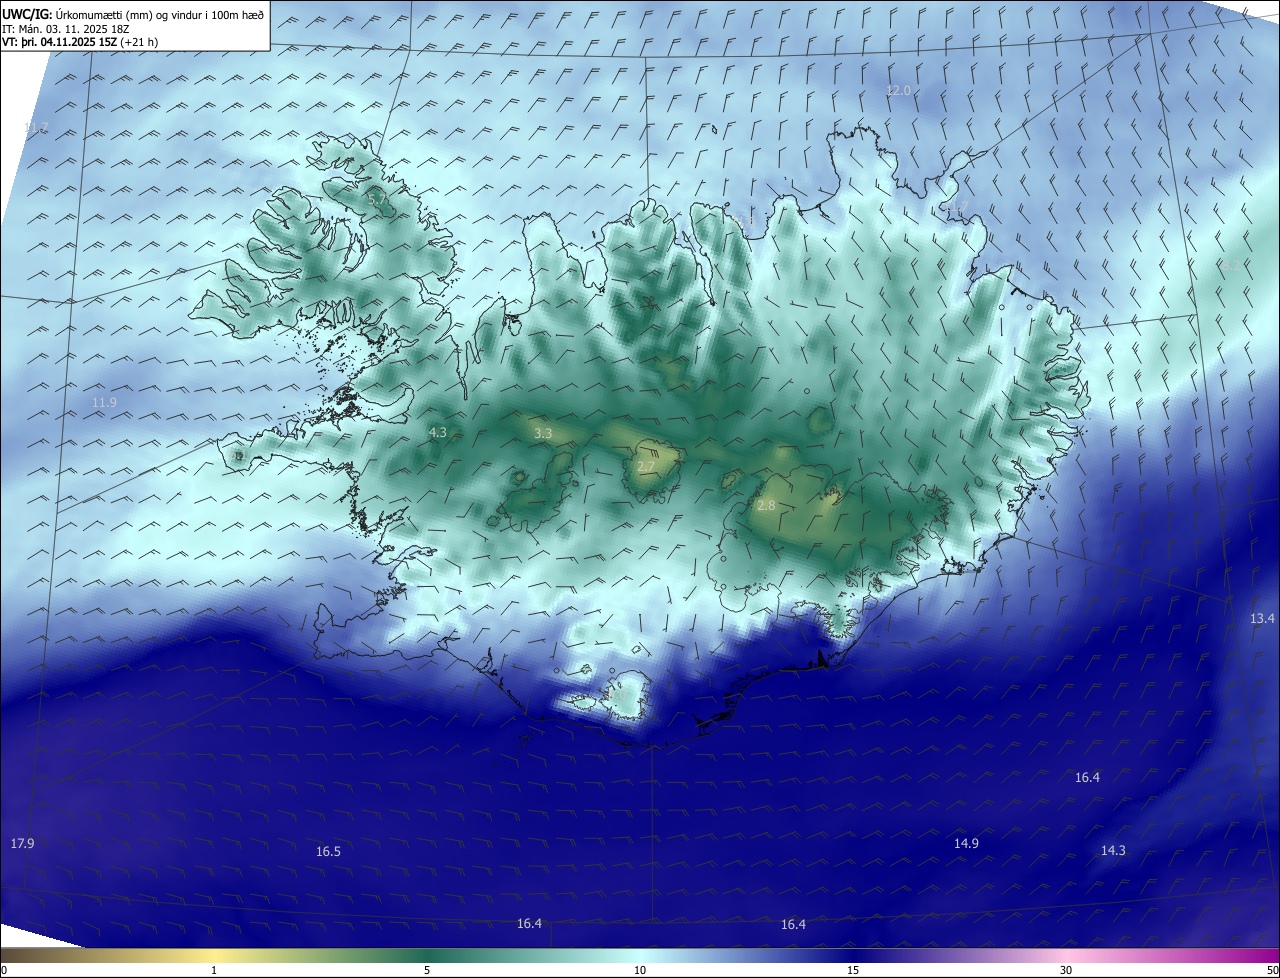Click the 12.0 value label on the map
The height and width of the screenshot is (978, 1280).
(x=898, y=91)
